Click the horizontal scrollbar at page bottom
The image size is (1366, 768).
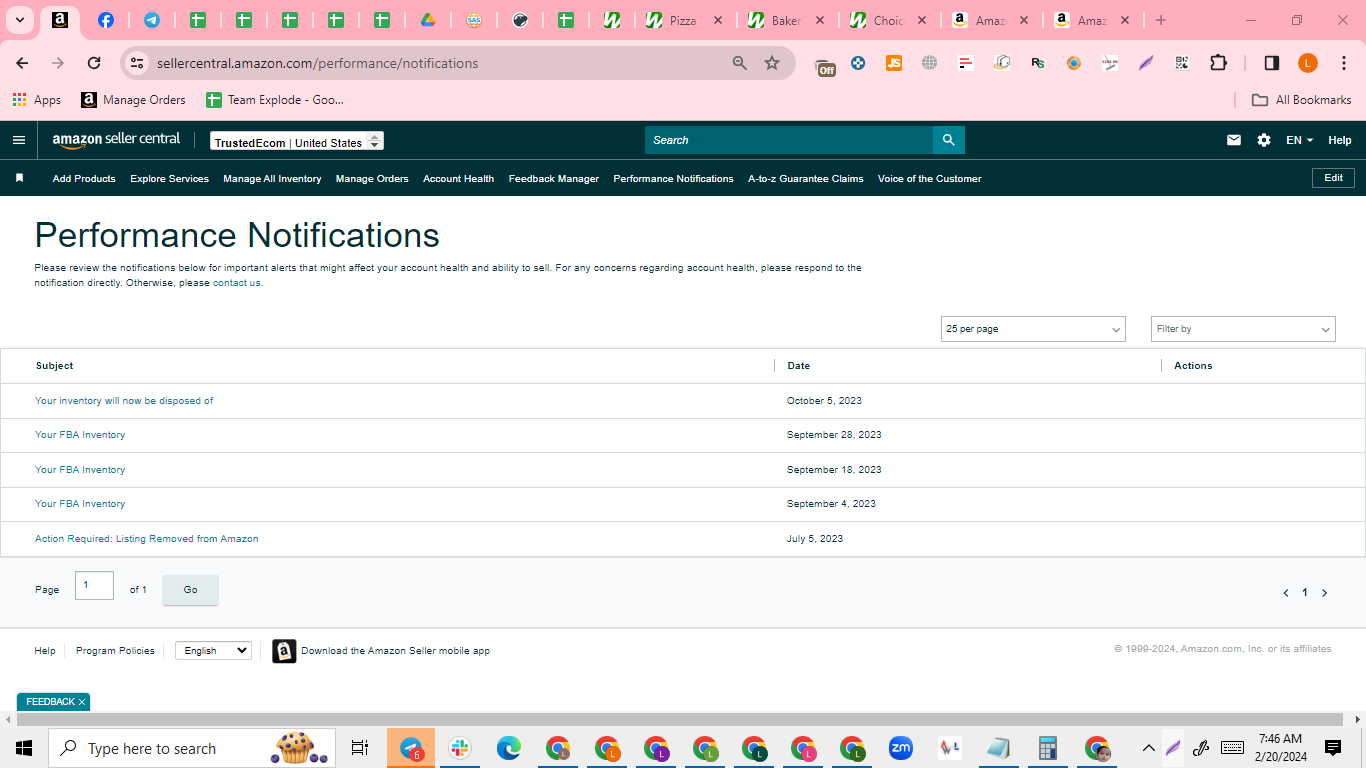pyautogui.click(x=680, y=719)
